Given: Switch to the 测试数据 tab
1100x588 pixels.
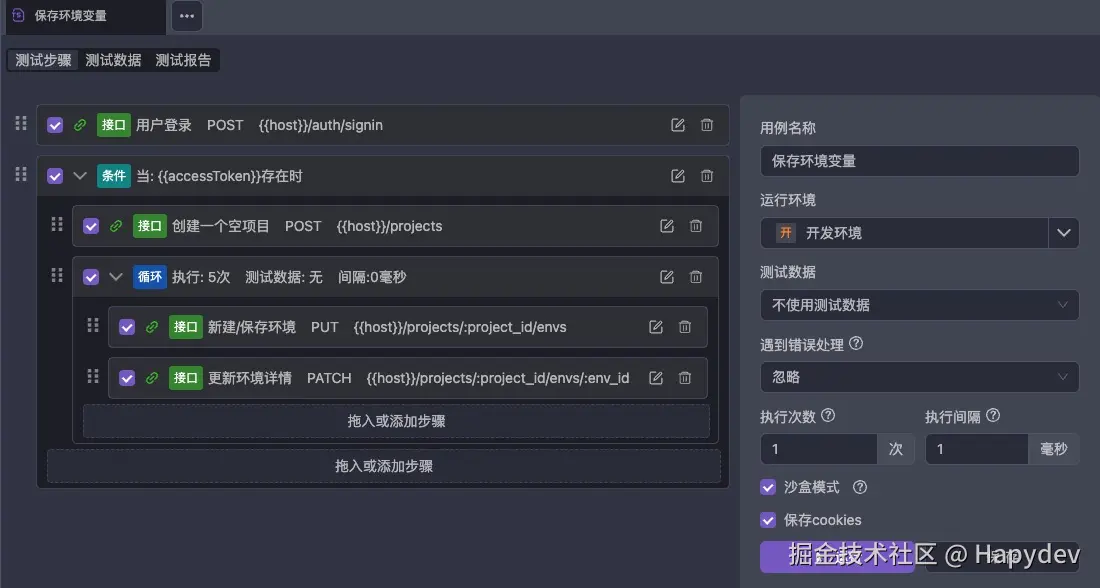Looking at the screenshot, I should [x=113, y=60].
